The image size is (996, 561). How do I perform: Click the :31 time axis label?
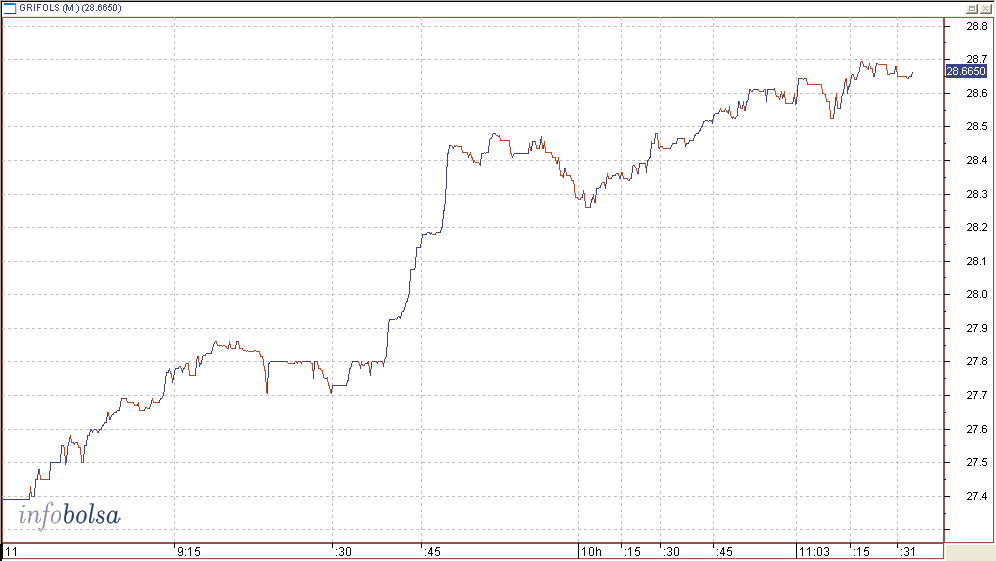click(908, 551)
